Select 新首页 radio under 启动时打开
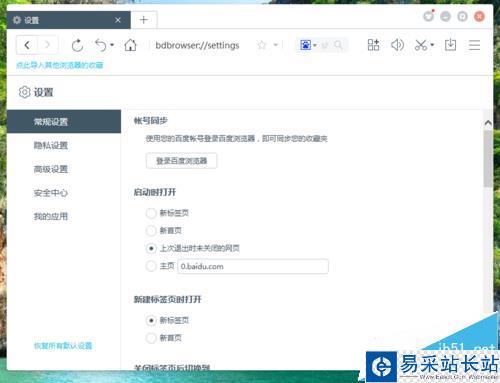This screenshot has height=383, width=500. click(x=151, y=230)
